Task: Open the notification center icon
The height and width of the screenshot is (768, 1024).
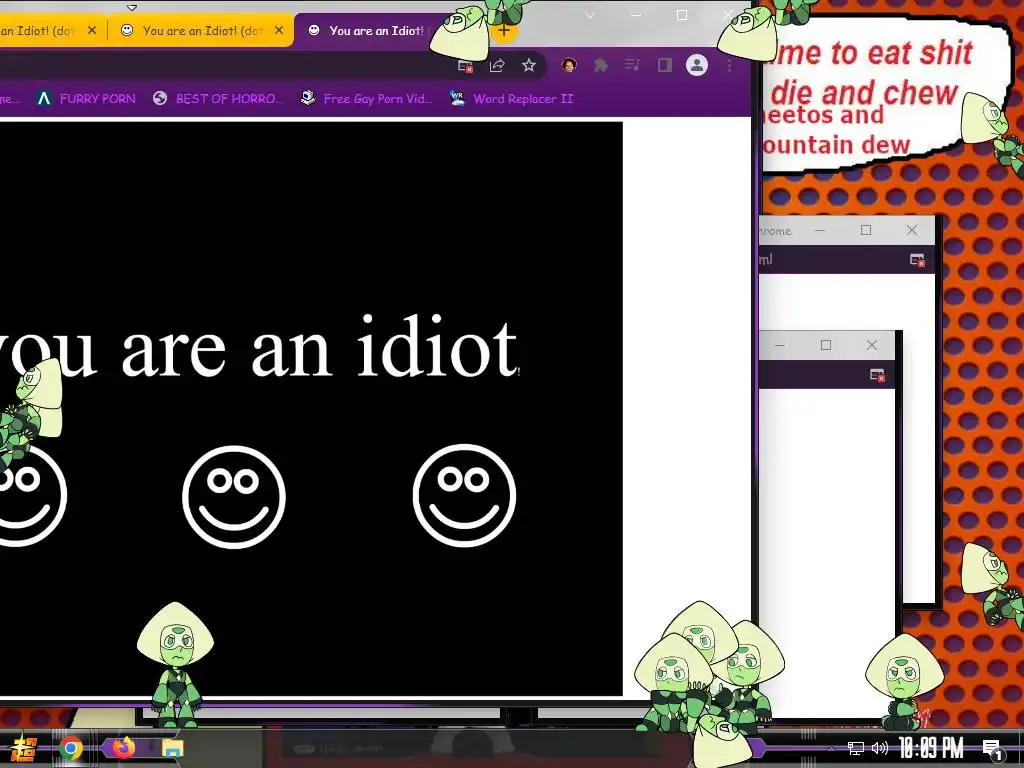Action: pos(992,749)
